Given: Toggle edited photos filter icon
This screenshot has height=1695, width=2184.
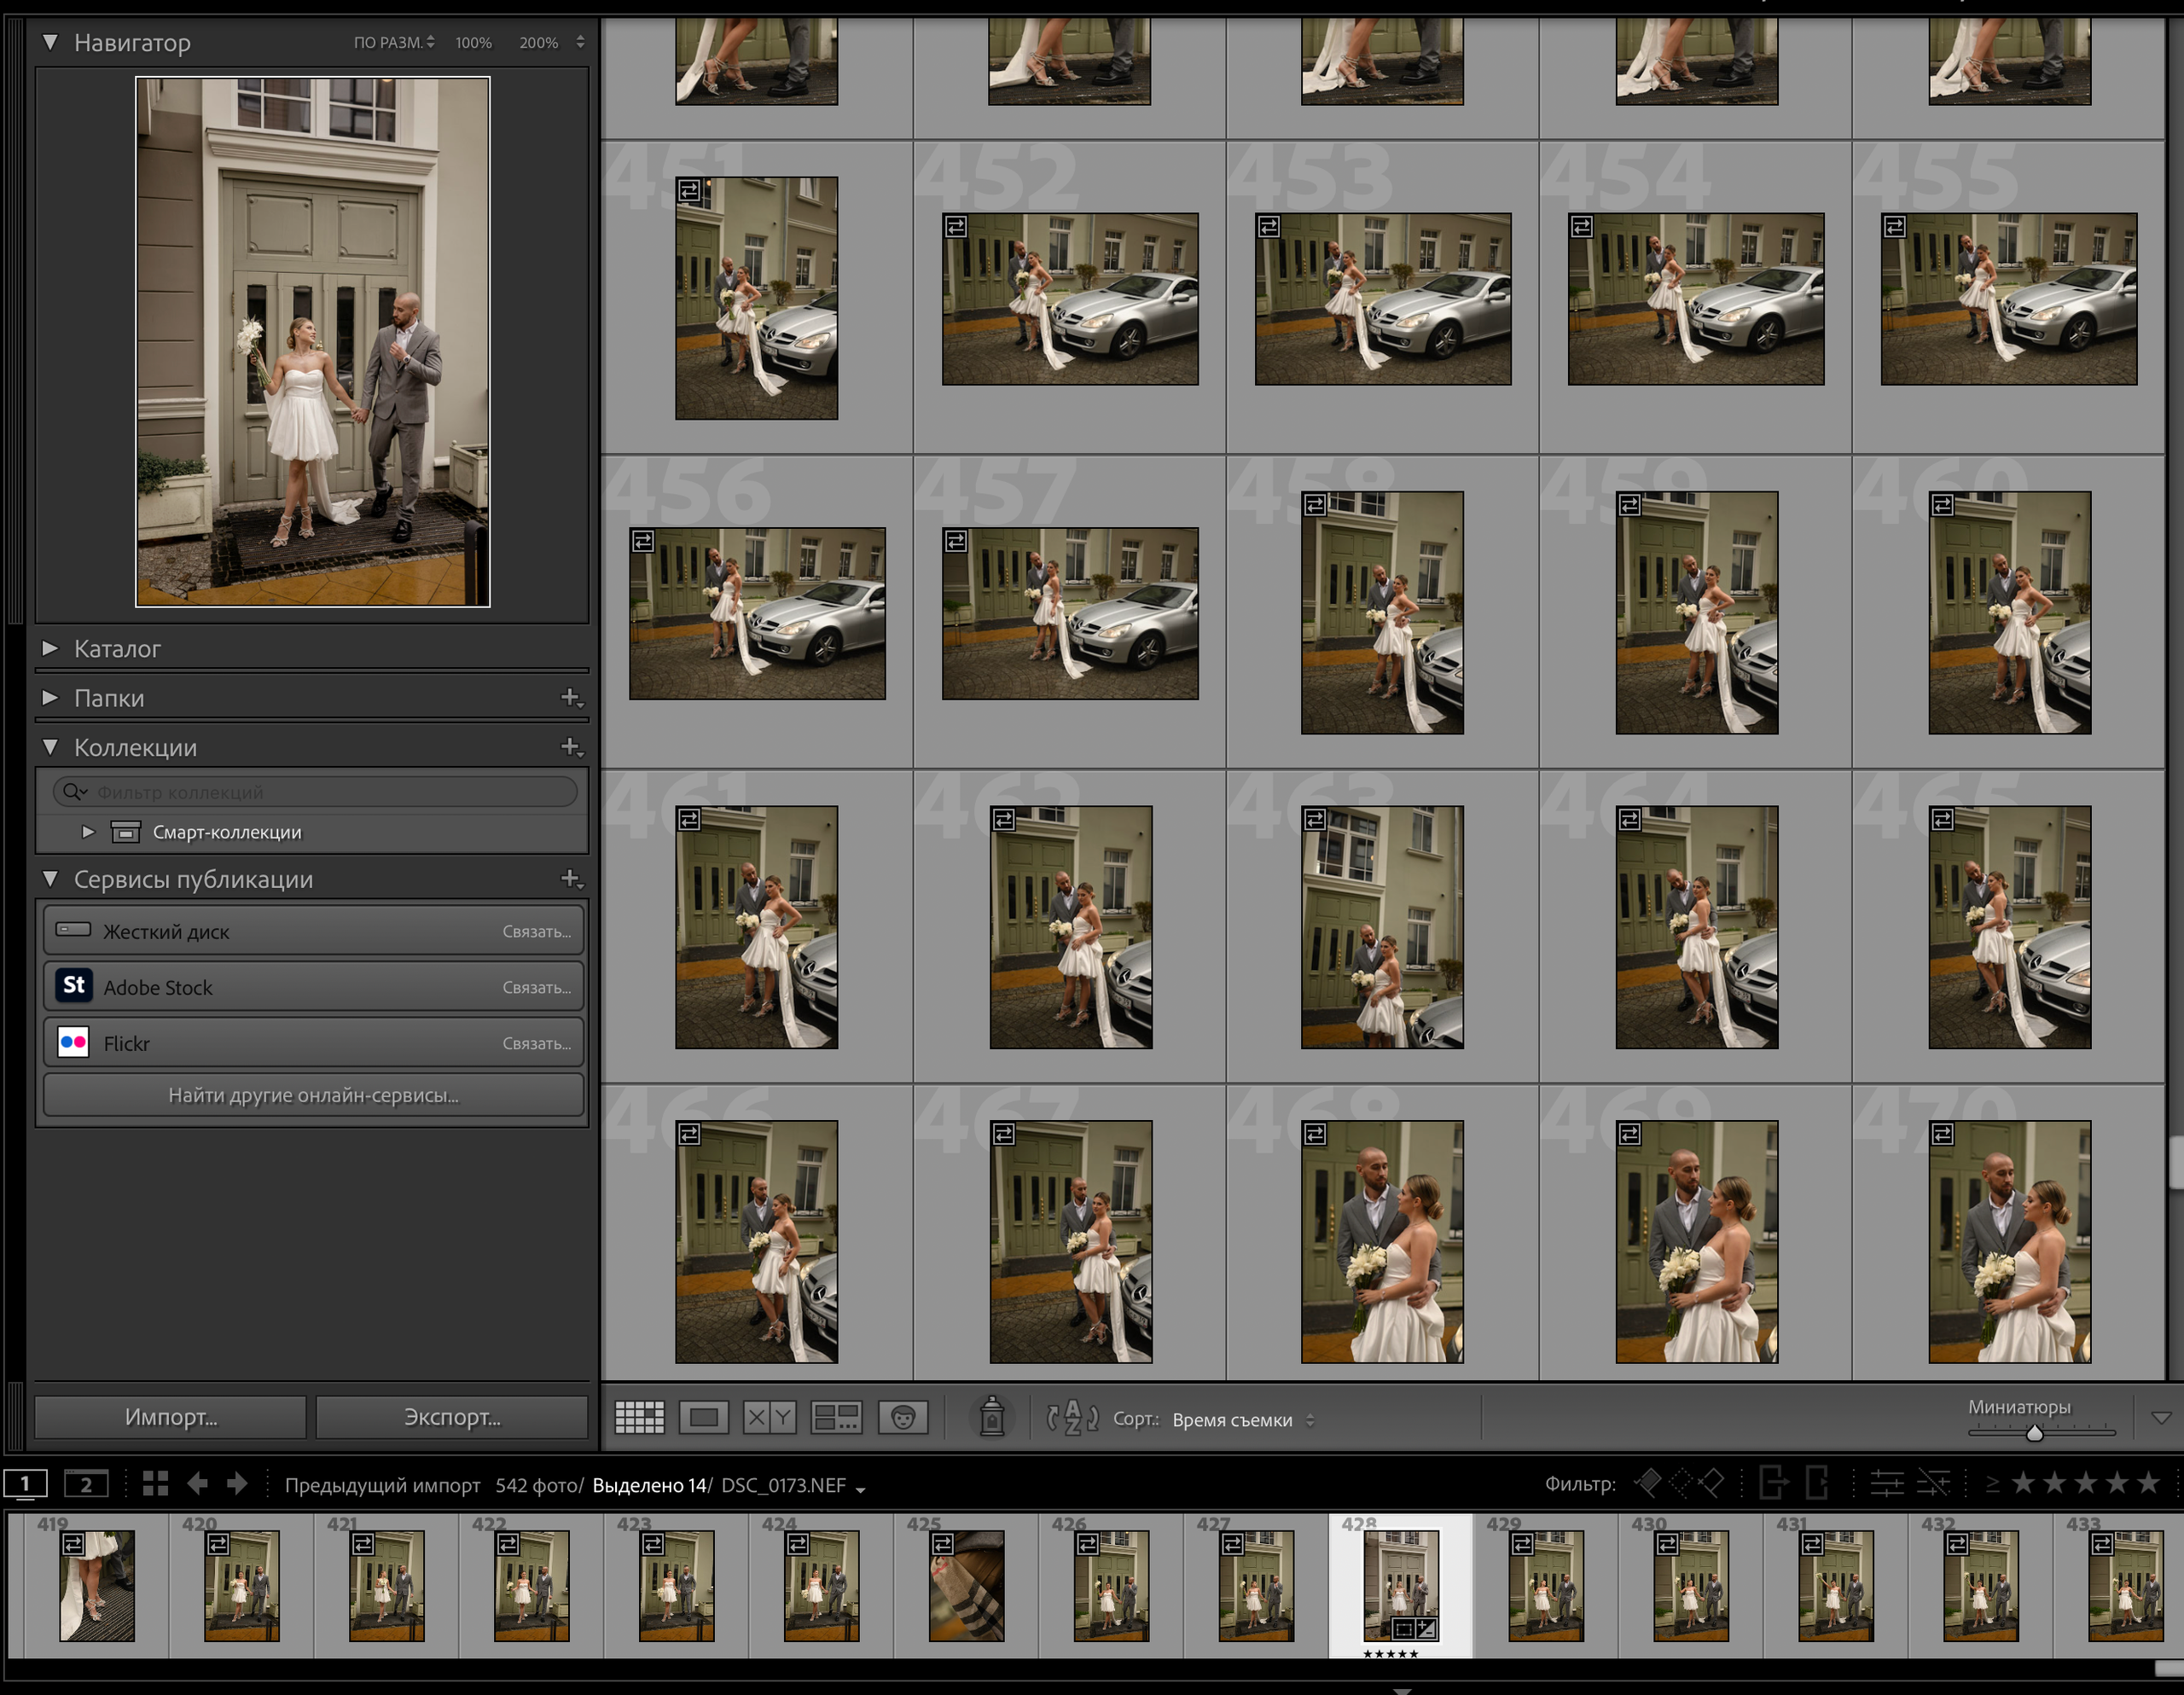Looking at the screenshot, I should (x=1886, y=1483).
